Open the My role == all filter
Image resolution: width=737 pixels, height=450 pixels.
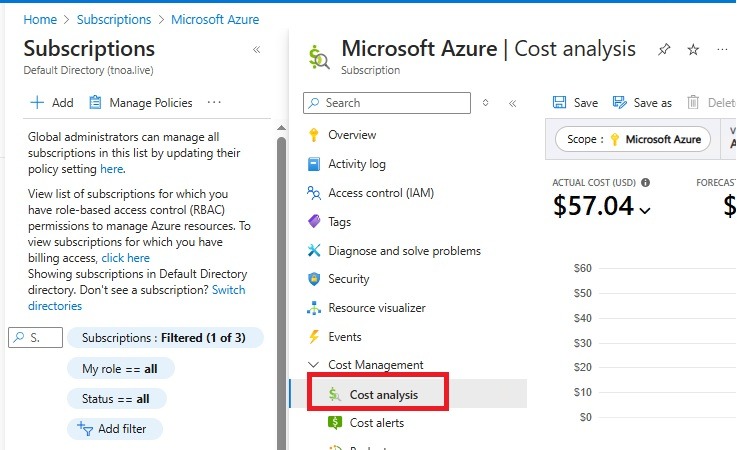coord(121,369)
